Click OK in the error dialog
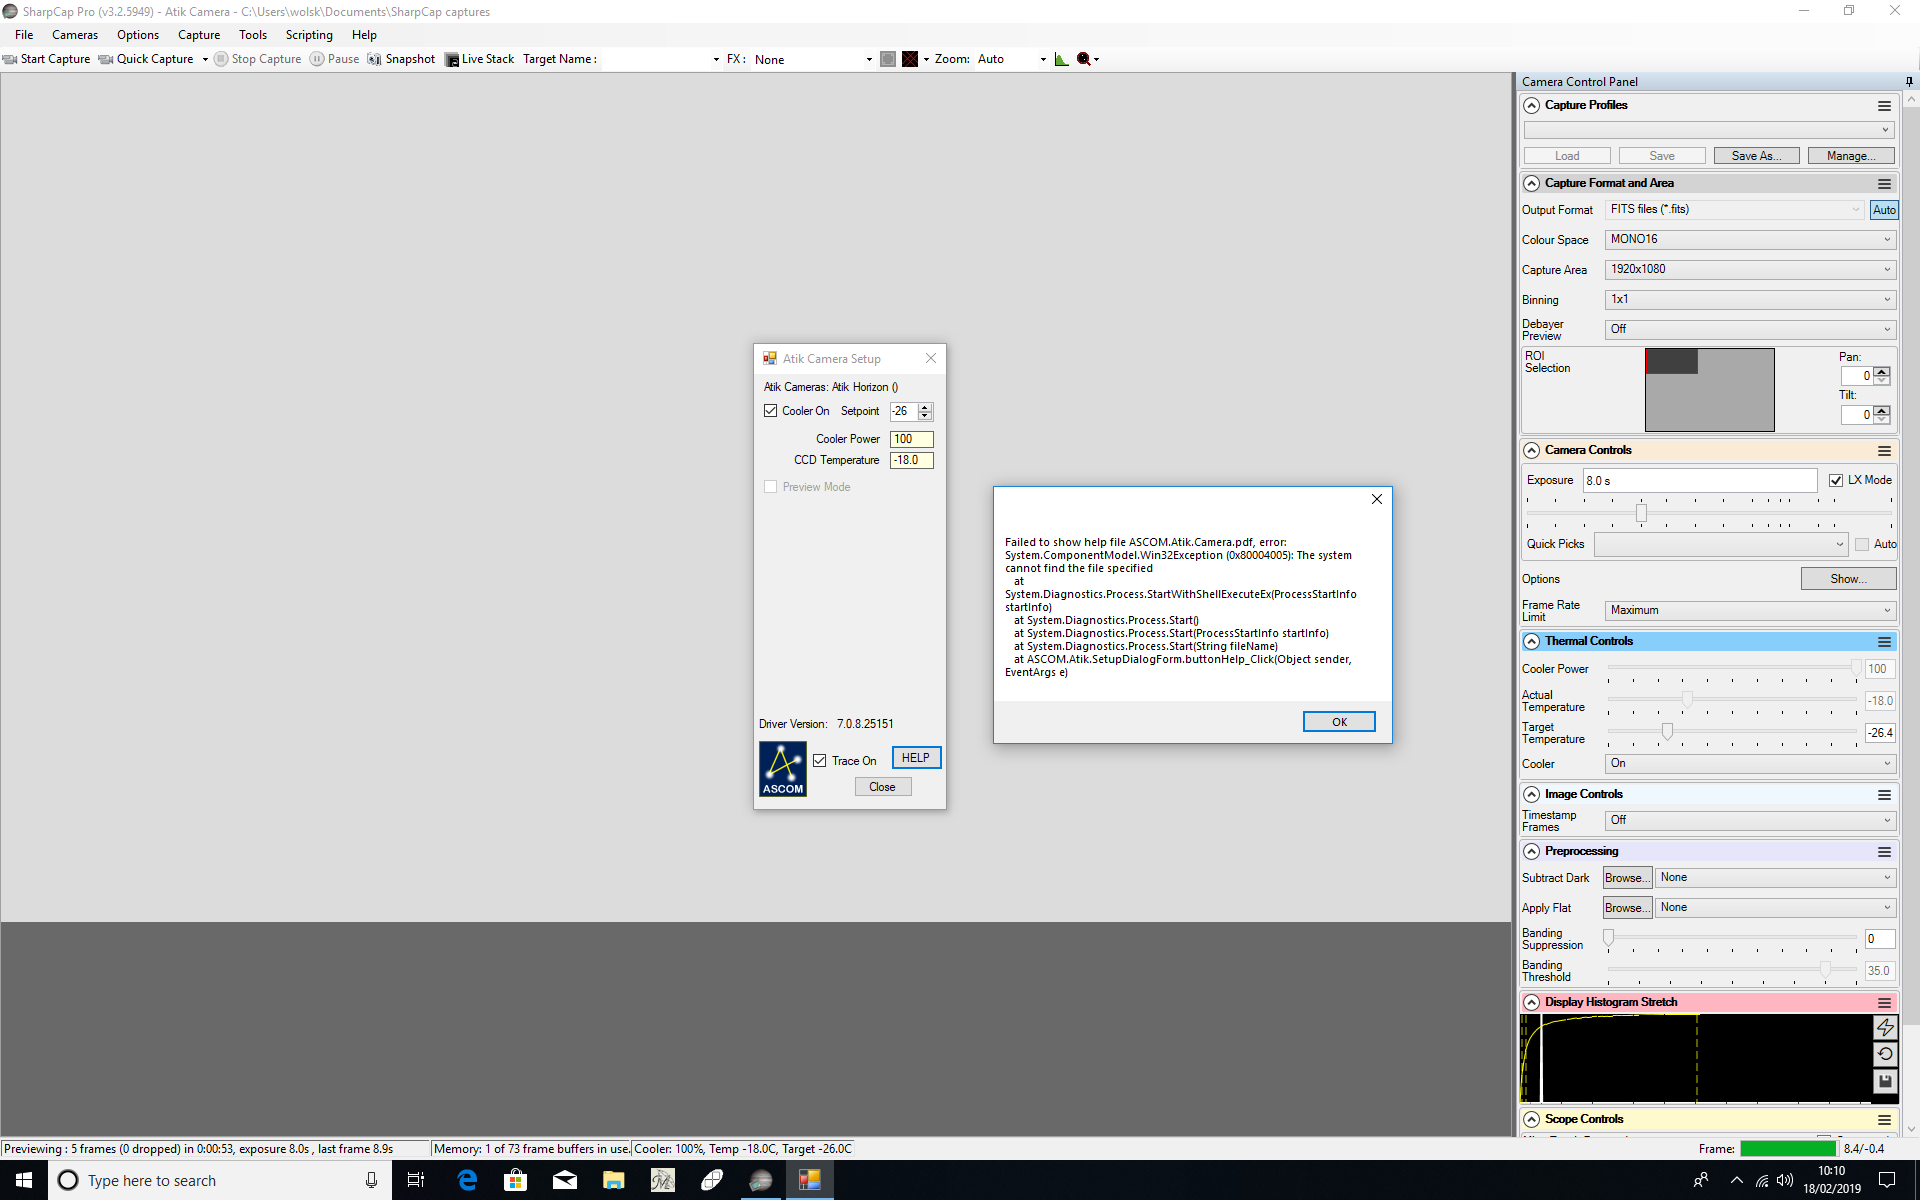 (1339, 722)
